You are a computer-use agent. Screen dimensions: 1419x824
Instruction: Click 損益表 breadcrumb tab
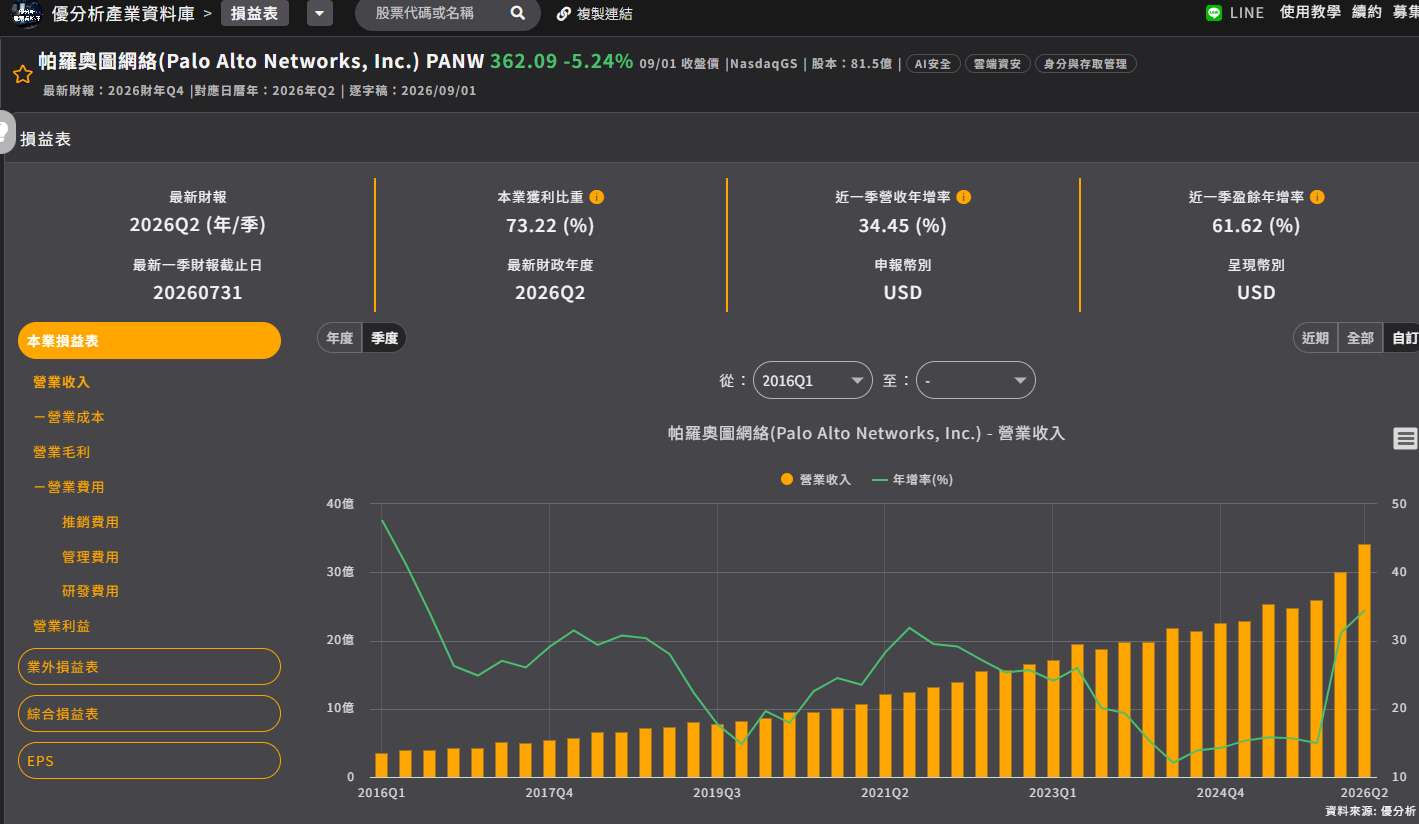click(254, 13)
